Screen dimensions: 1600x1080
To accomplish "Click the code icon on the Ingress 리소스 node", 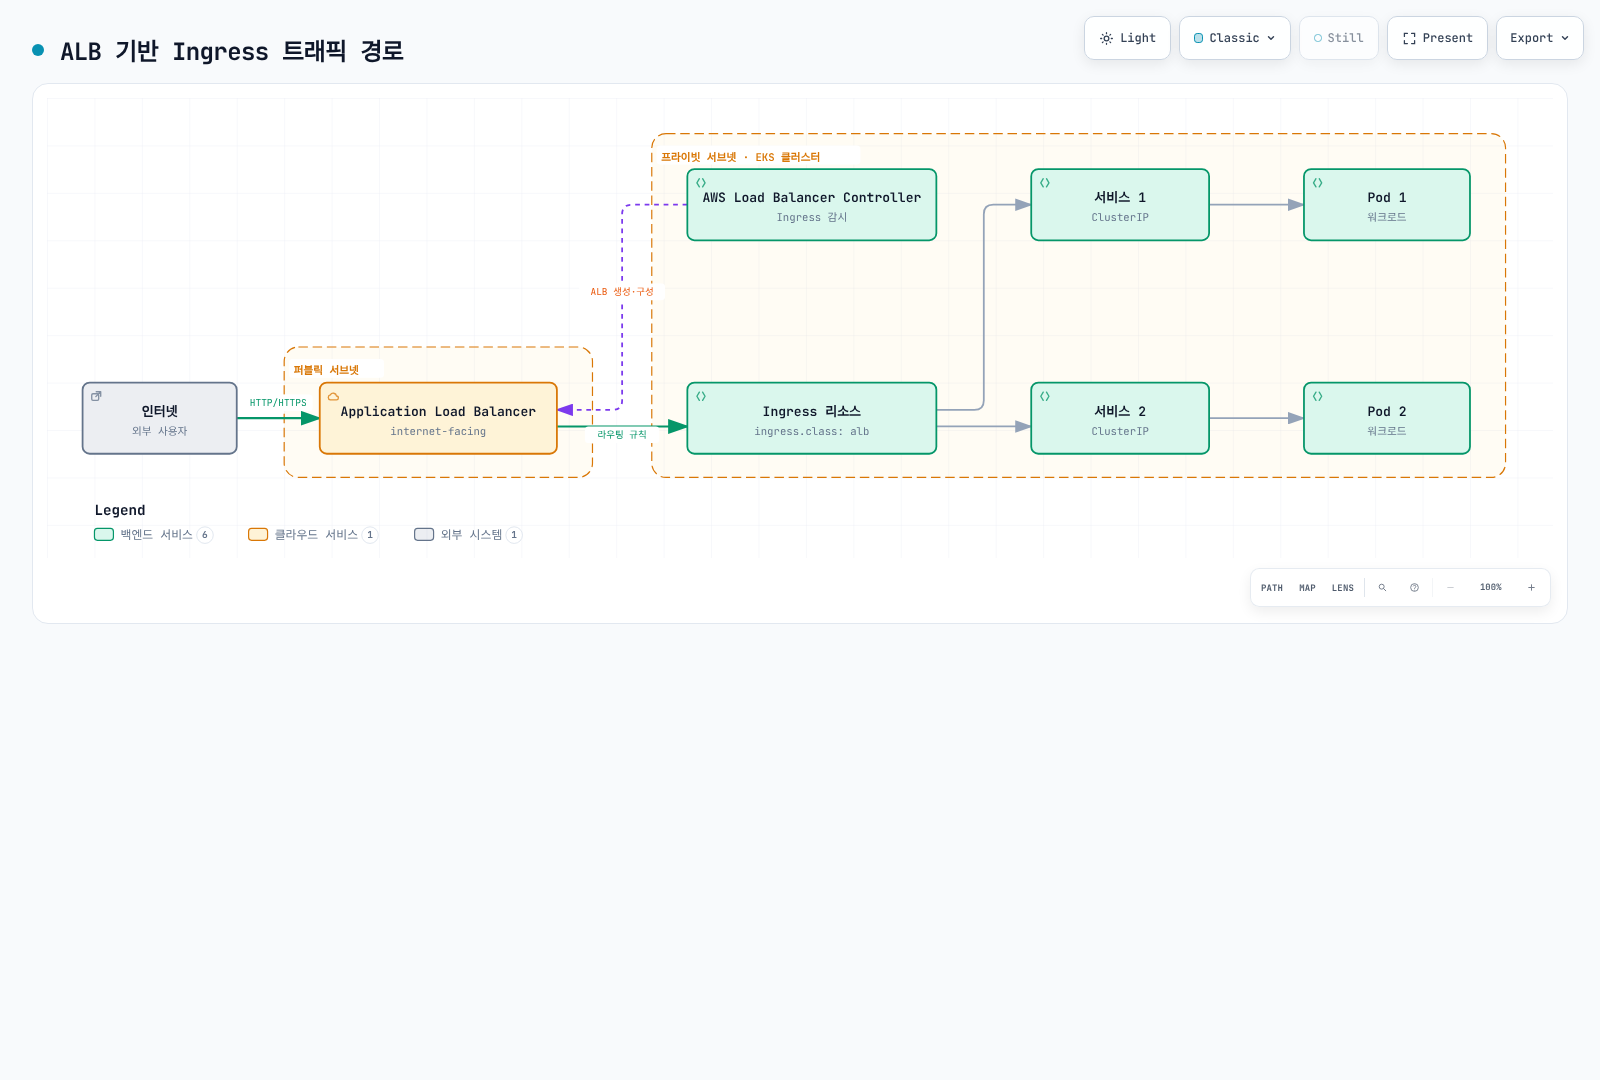I will pyautogui.click(x=701, y=397).
